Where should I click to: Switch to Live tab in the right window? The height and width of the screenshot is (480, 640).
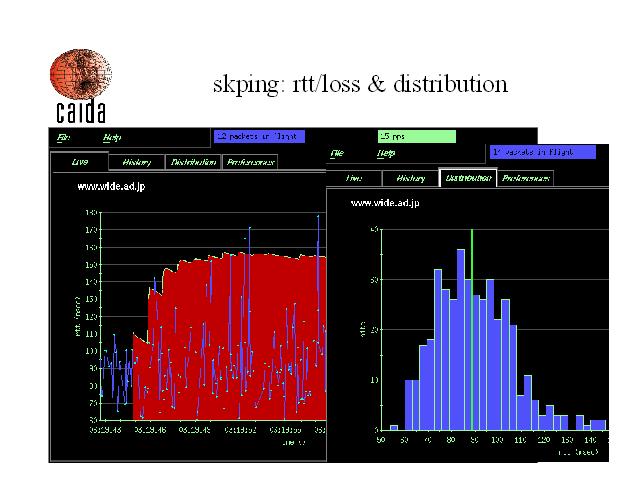[x=354, y=179]
